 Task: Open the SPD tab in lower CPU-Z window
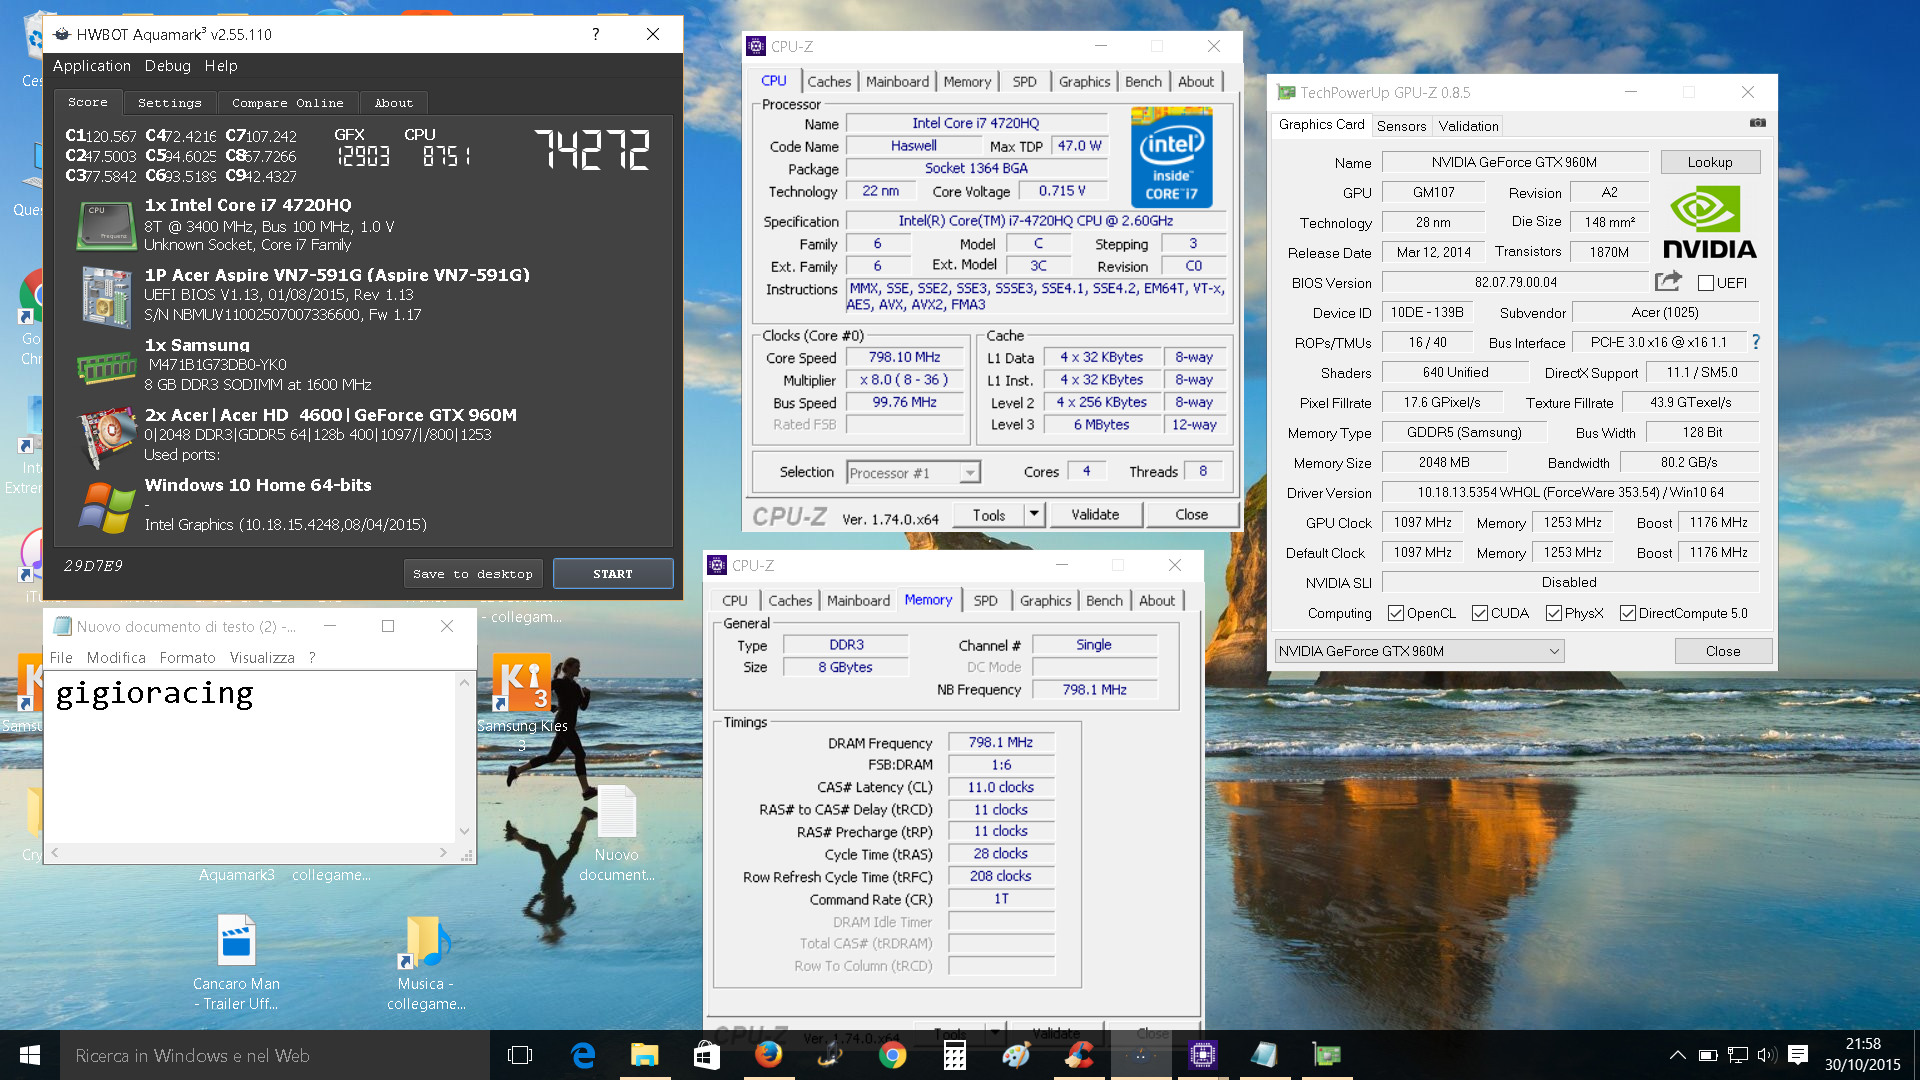[x=985, y=601]
